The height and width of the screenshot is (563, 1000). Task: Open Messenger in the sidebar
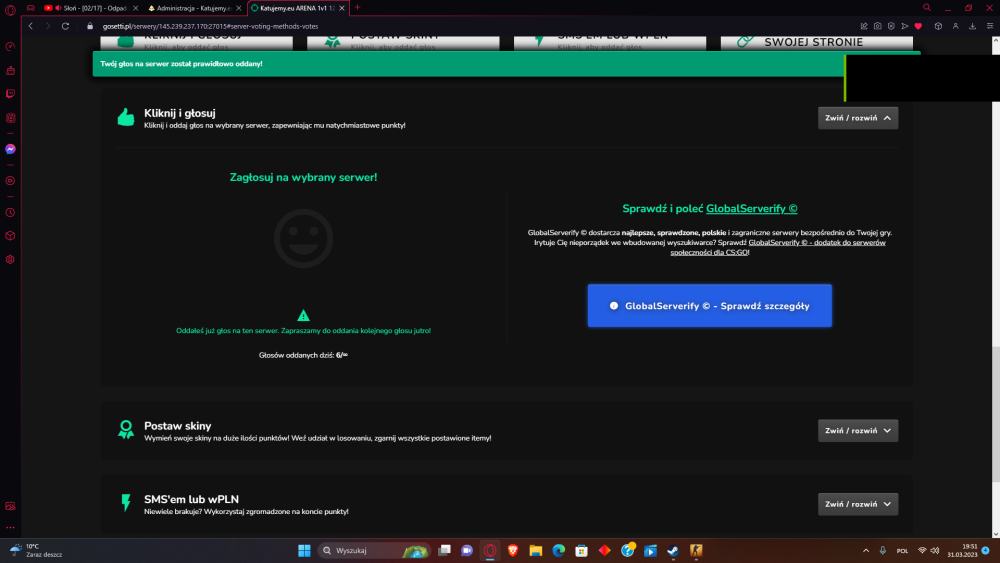click(10, 149)
